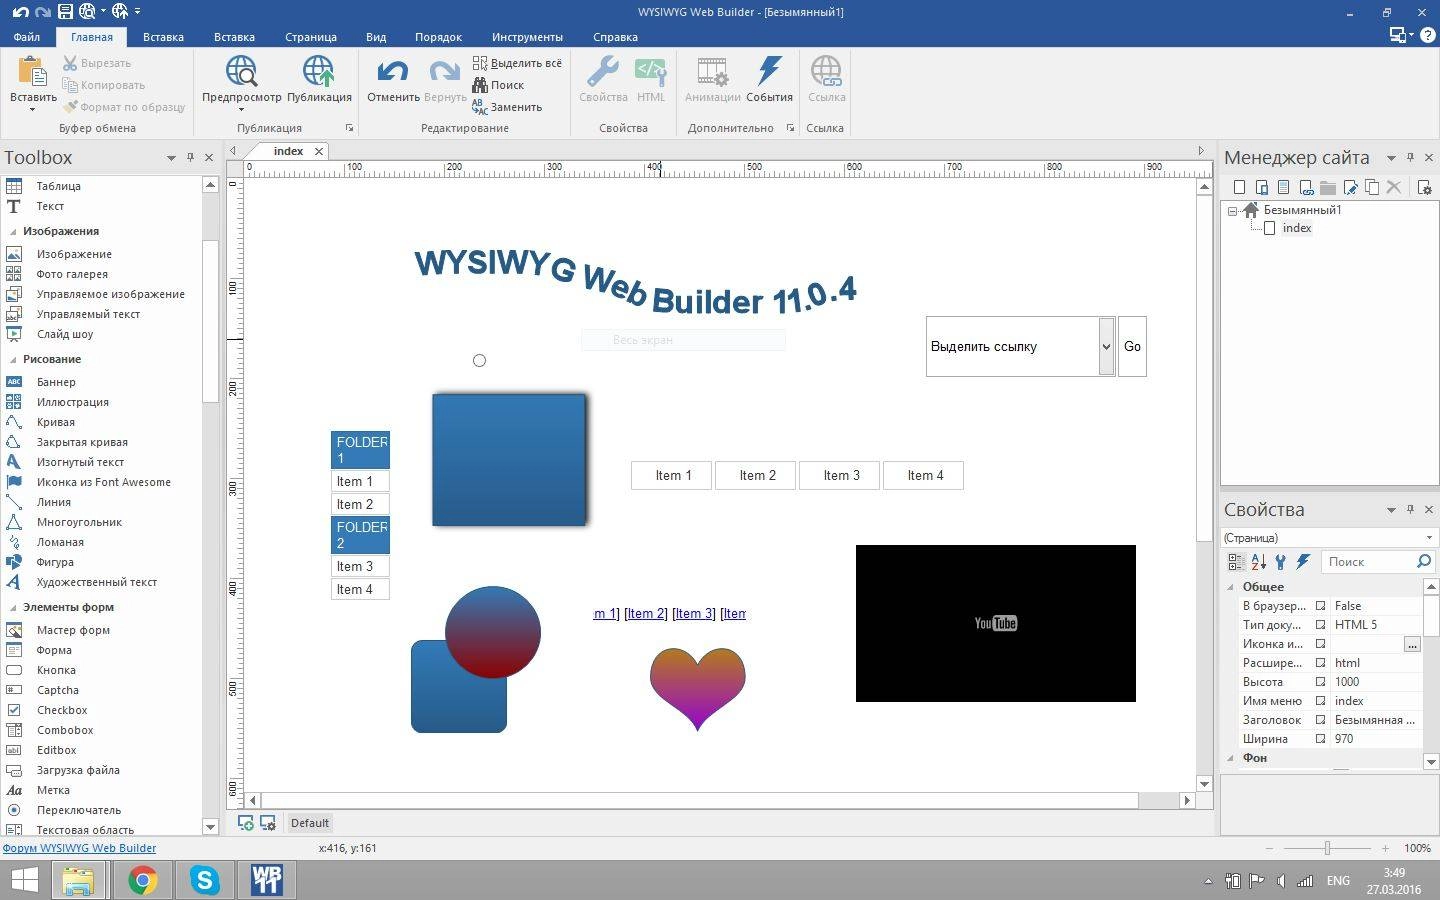Screen dimensions: 1440x900
Task: Expand the Фон properties section
Action: pyautogui.click(x=1231, y=758)
